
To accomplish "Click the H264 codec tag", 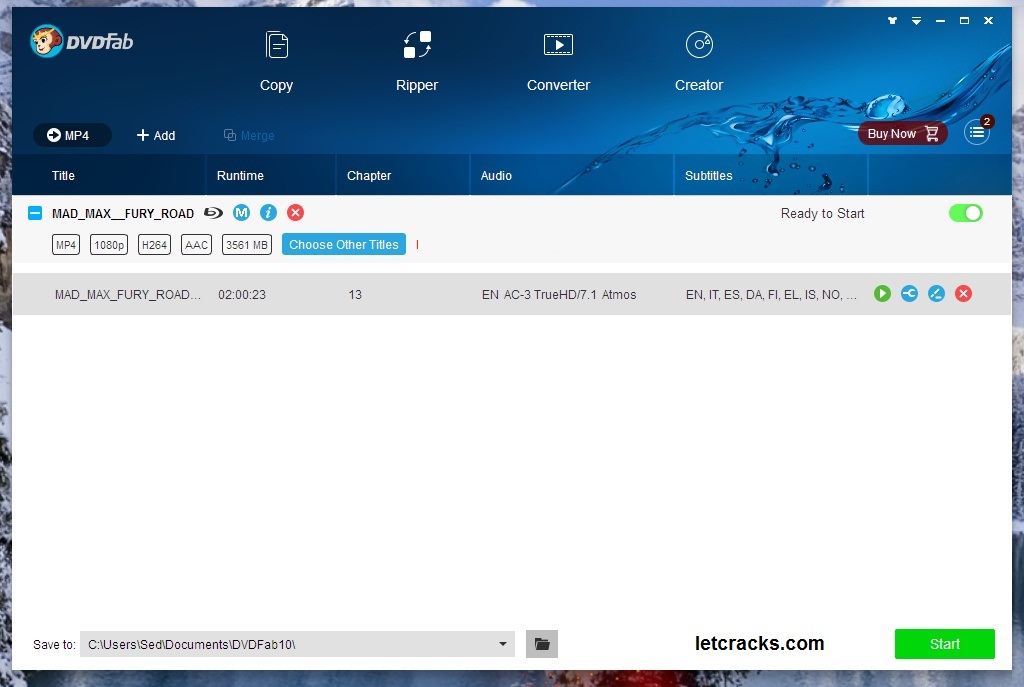I will click(x=154, y=245).
